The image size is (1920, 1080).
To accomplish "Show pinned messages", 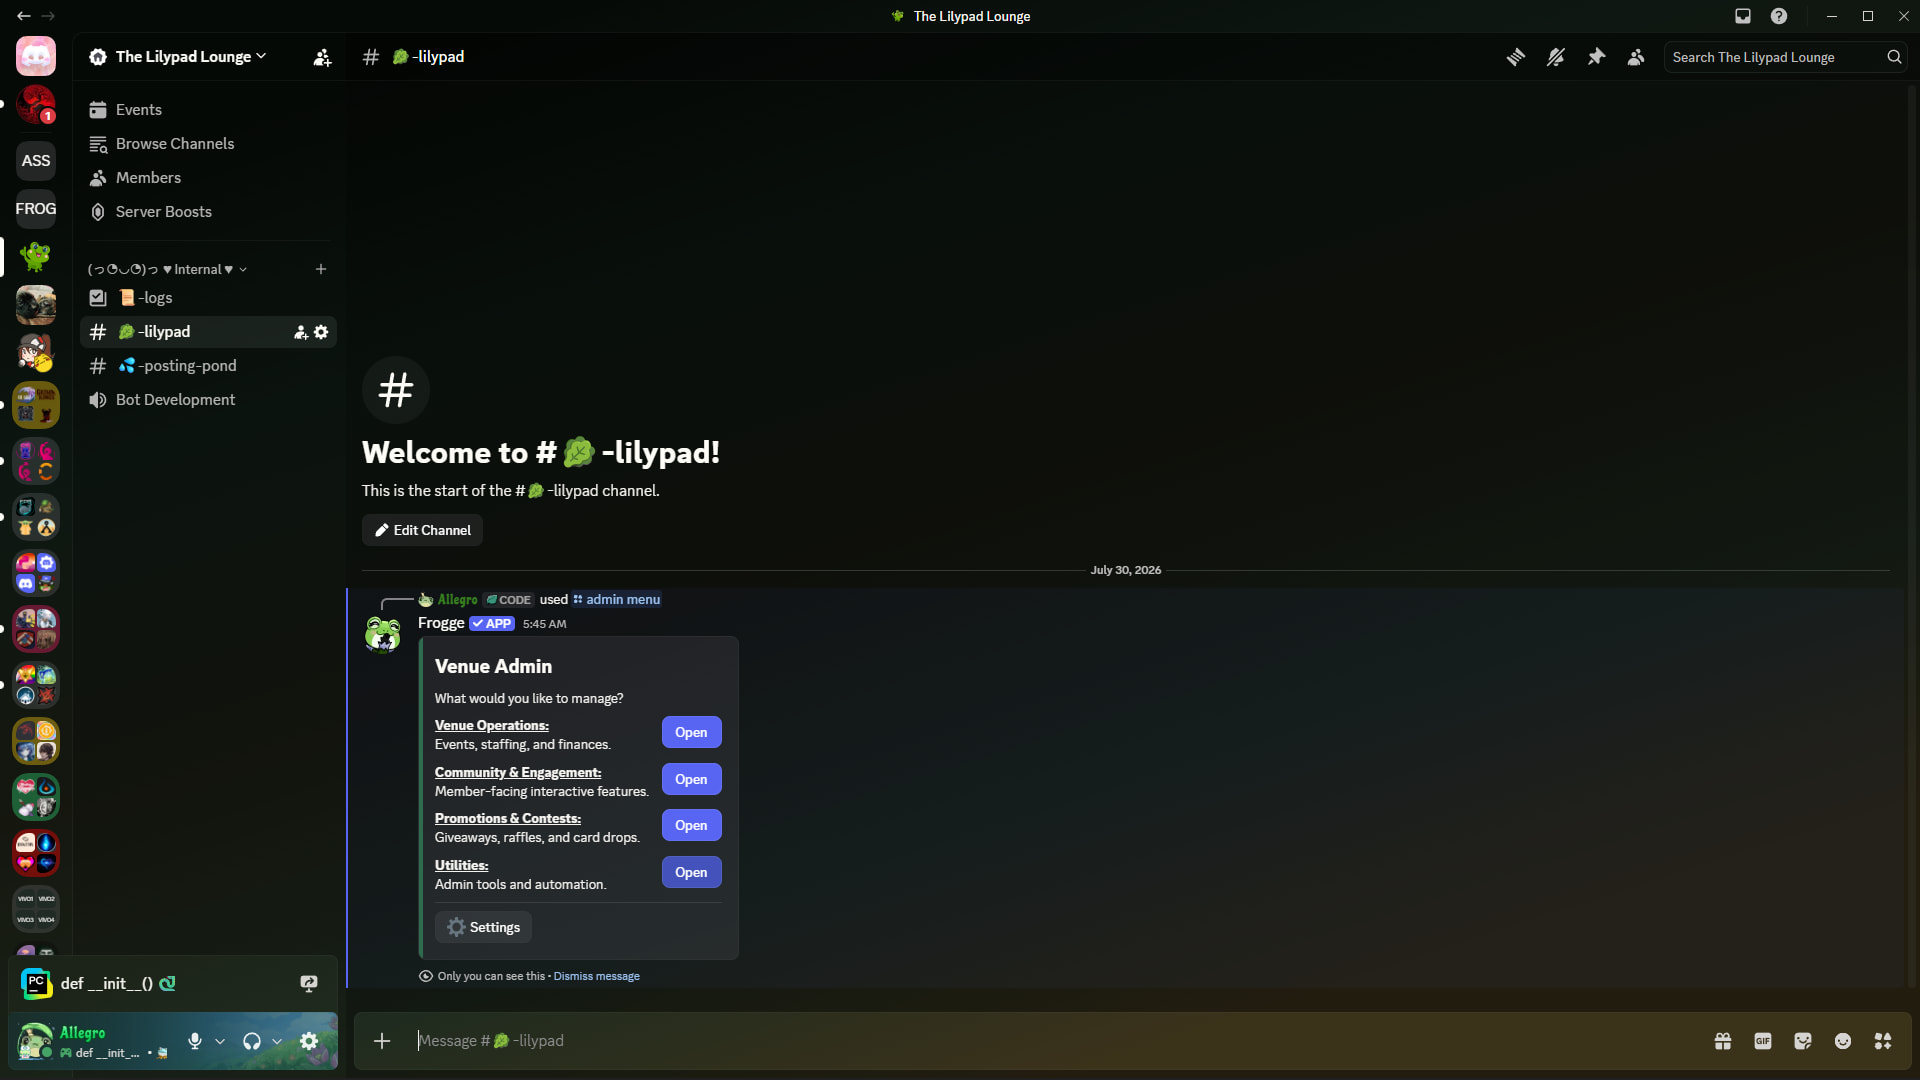I will pyautogui.click(x=1596, y=57).
